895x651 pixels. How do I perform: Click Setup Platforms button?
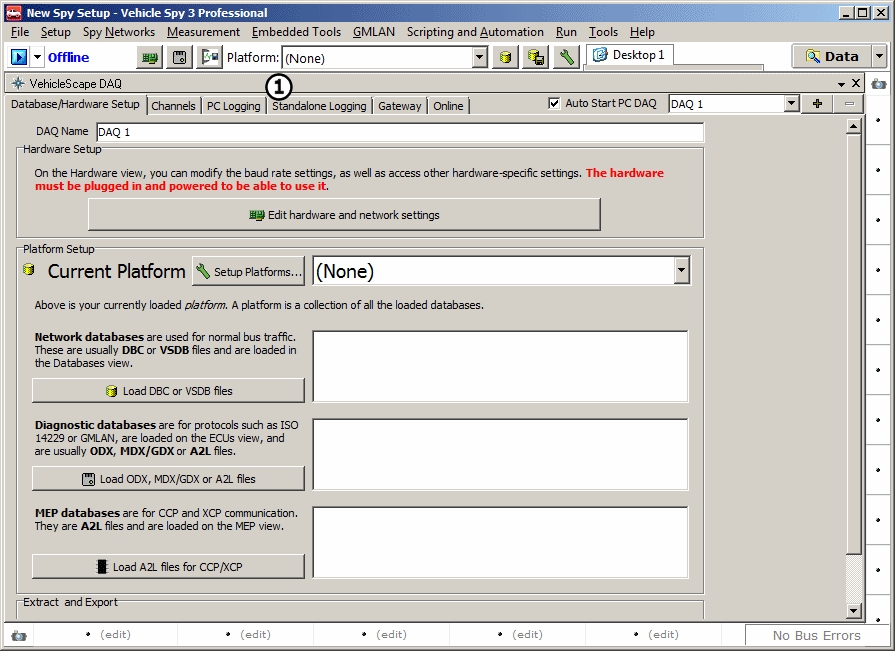(x=248, y=271)
